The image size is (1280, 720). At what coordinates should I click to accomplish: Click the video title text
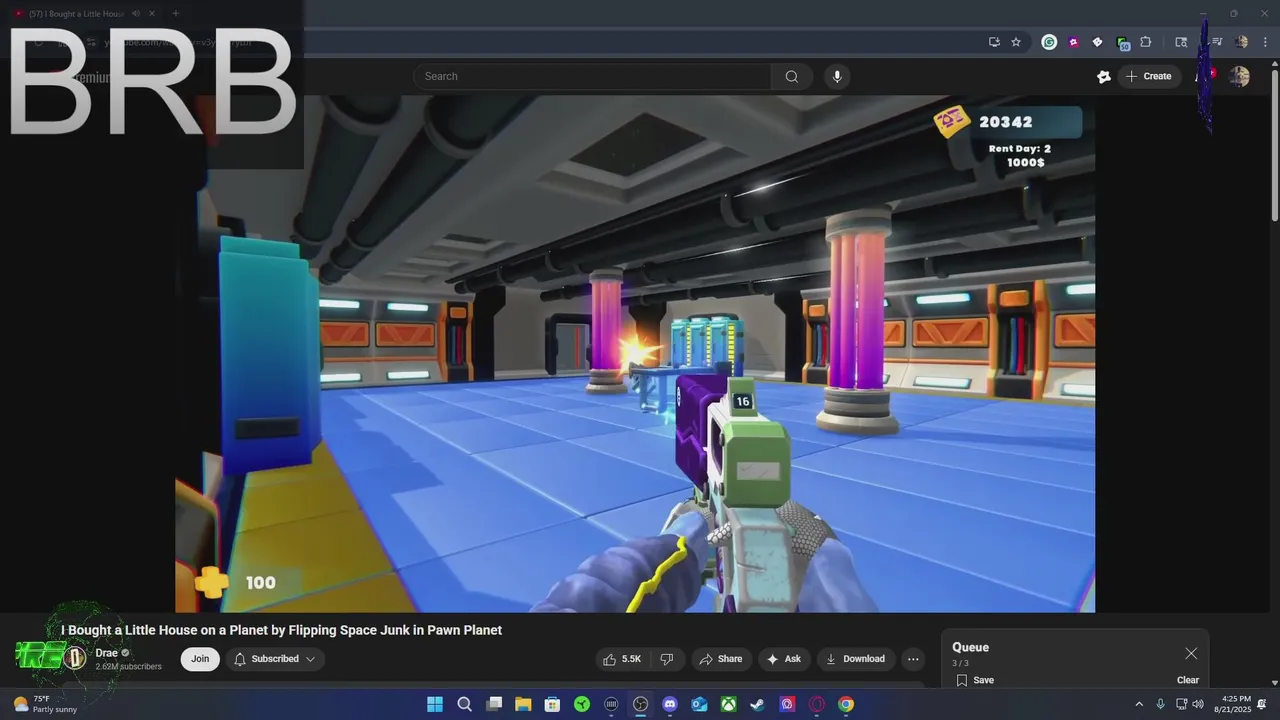click(x=281, y=630)
